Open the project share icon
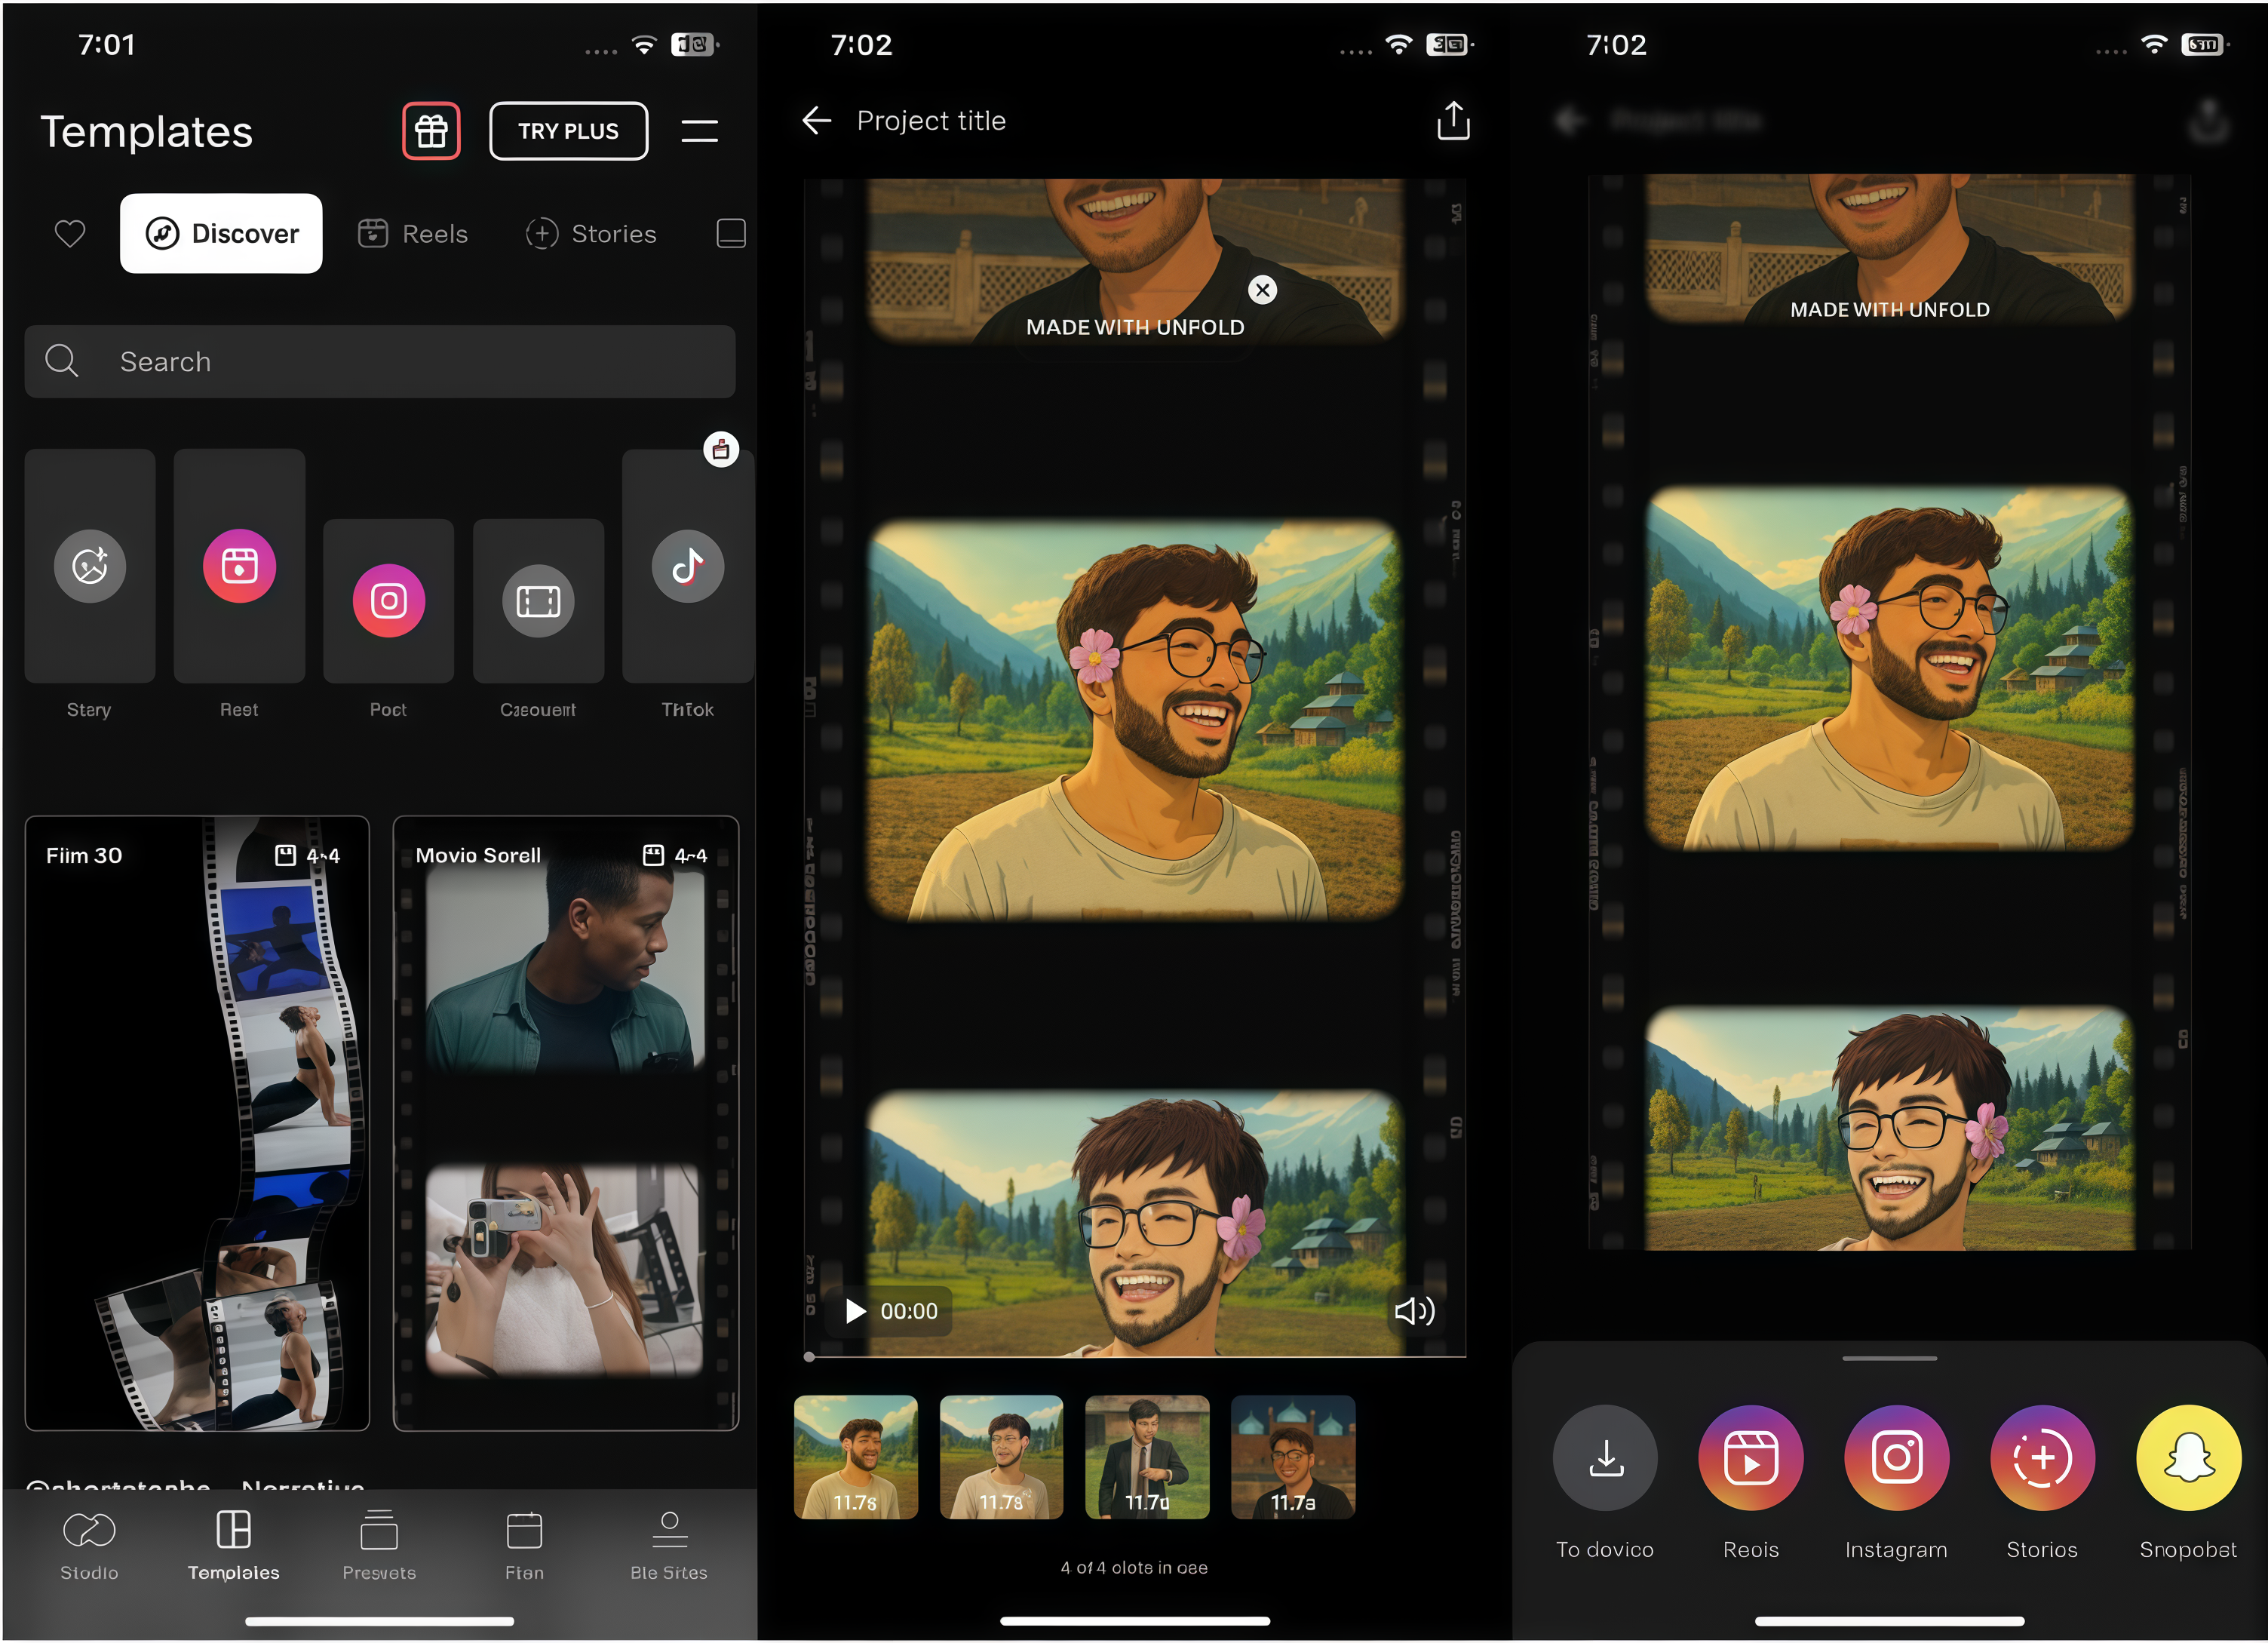2268x1643 pixels. pyautogui.click(x=1452, y=120)
